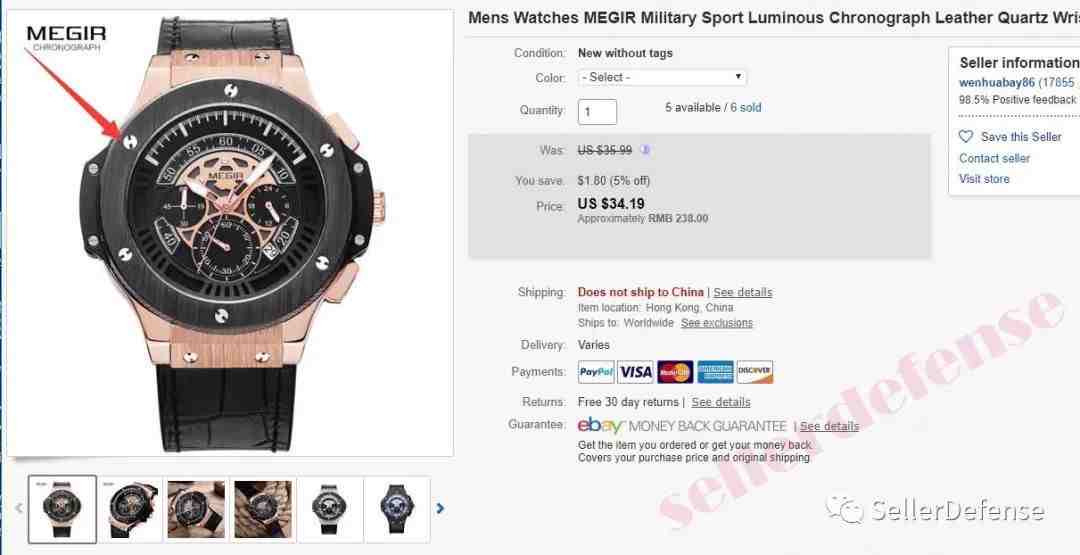Open shipping See details link
Screen dimensions: 1080x555
tap(742, 292)
